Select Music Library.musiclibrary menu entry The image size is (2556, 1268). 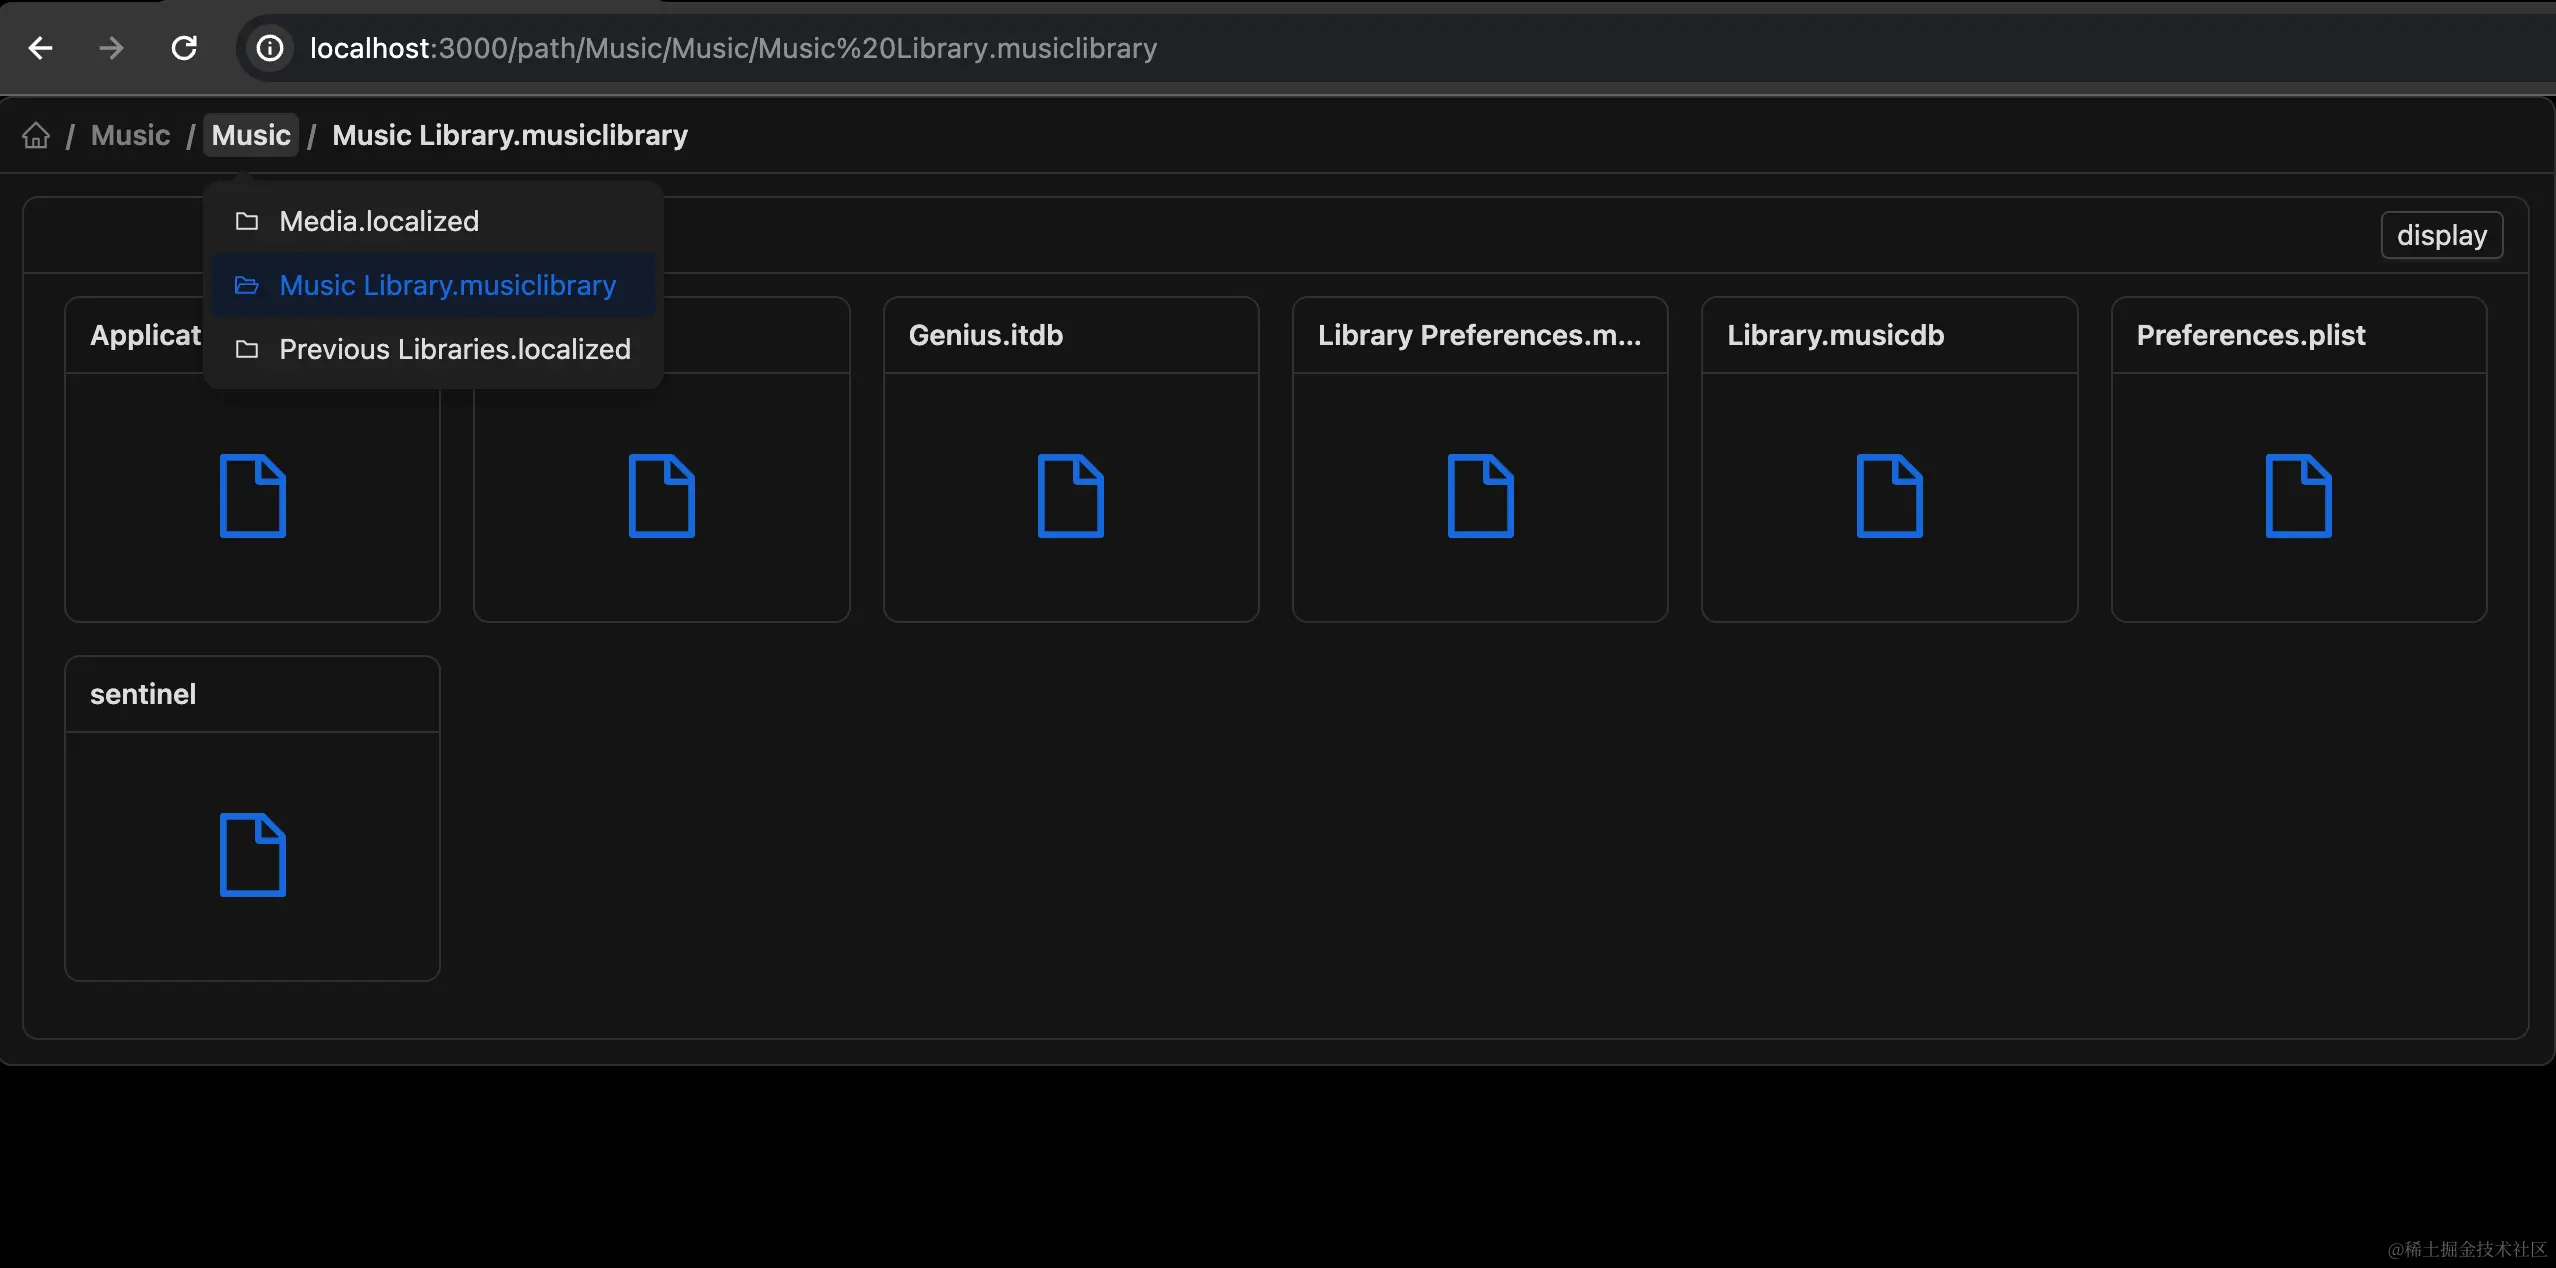tap(447, 285)
